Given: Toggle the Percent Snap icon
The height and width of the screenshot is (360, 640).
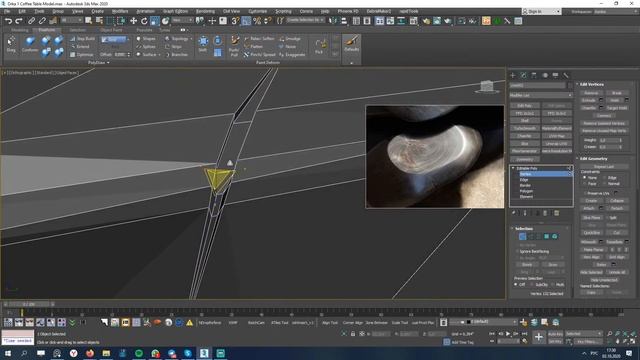Looking at the screenshot, I should pyautogui.click(x=257, y=21).
